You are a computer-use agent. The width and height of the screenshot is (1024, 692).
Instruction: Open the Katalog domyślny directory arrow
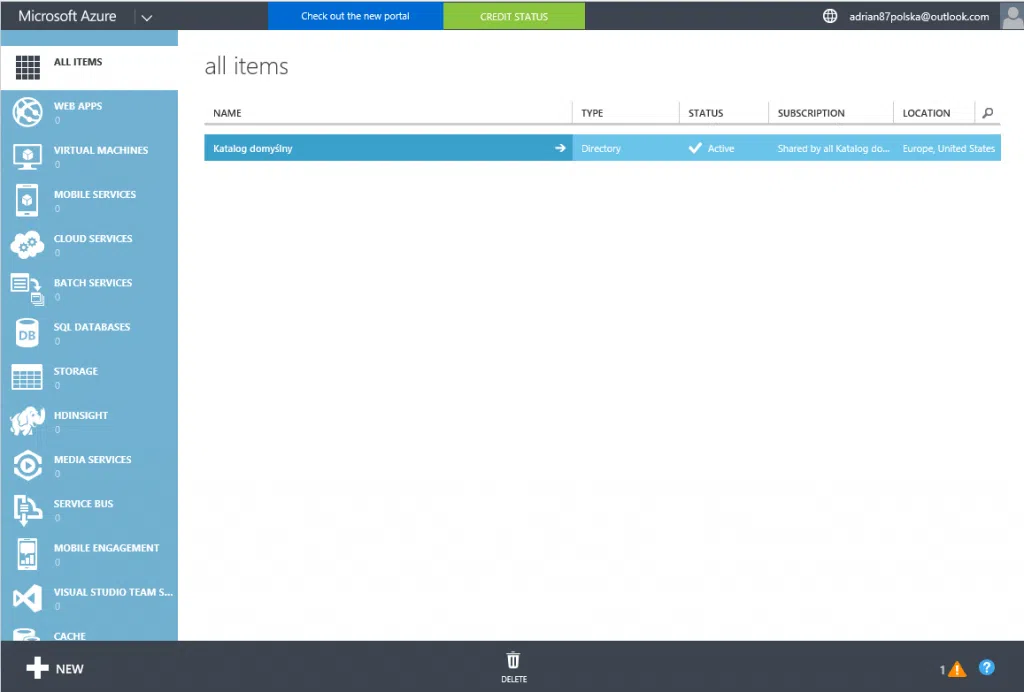[560, 148]
